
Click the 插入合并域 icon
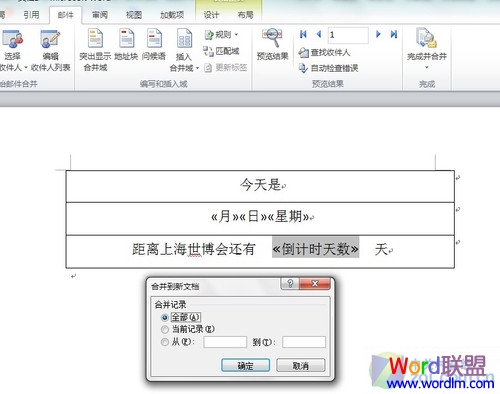[x=184, y=39]
